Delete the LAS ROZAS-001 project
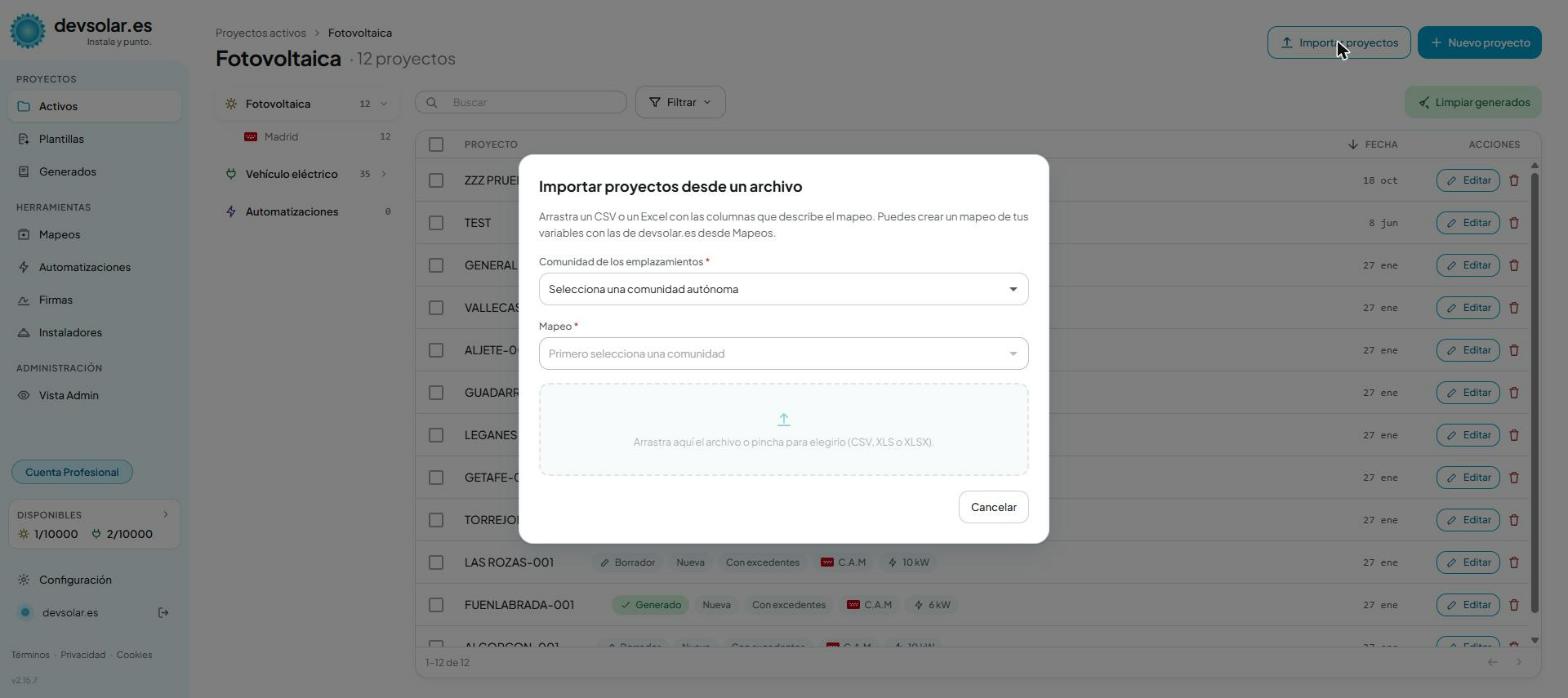 pos(1513,562)
